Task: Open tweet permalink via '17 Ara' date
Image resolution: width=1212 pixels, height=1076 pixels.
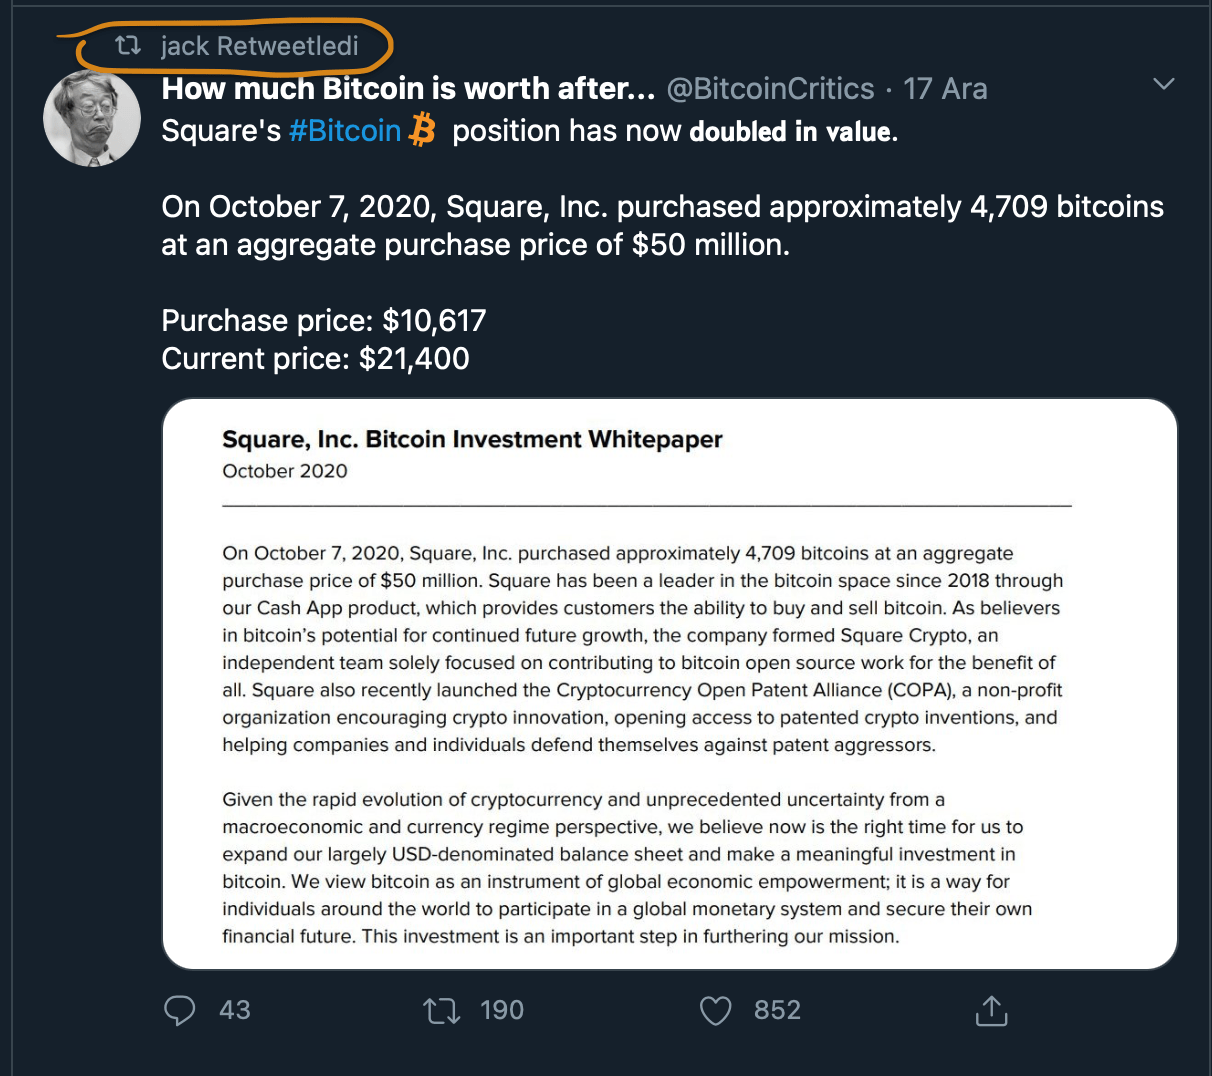Action: click(945, 89)
